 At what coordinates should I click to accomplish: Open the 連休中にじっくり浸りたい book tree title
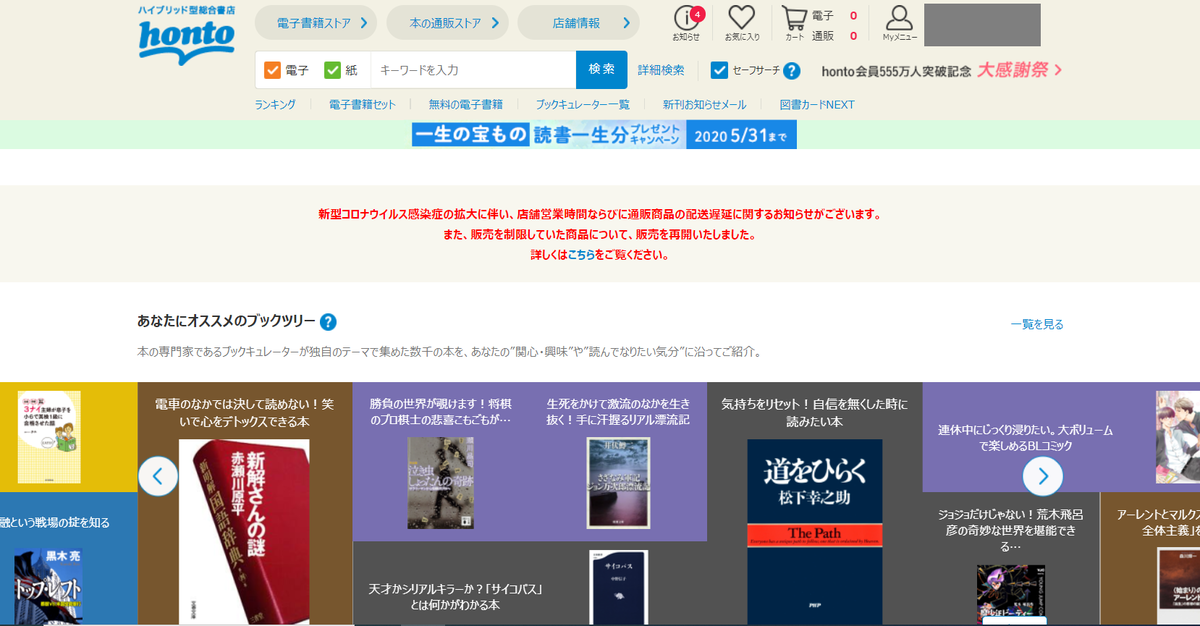1025,437
